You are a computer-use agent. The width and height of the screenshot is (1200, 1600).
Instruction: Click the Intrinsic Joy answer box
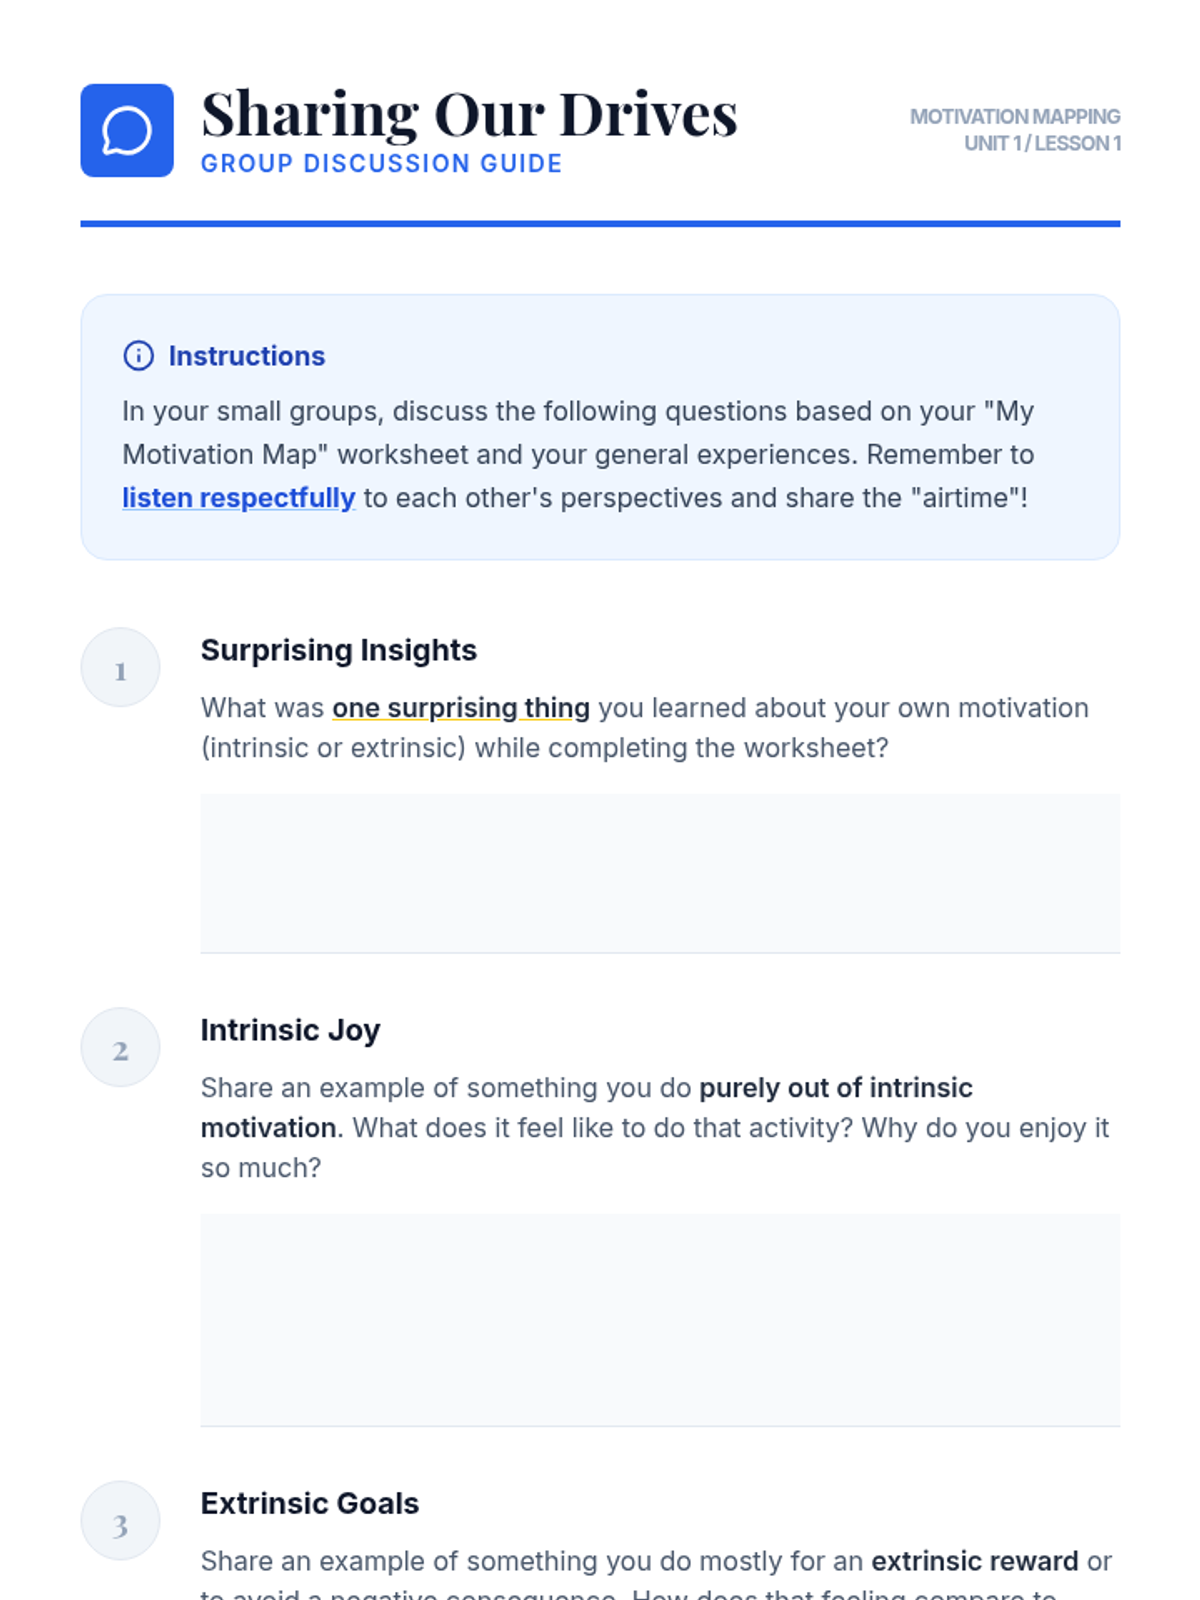[660, 1320]
